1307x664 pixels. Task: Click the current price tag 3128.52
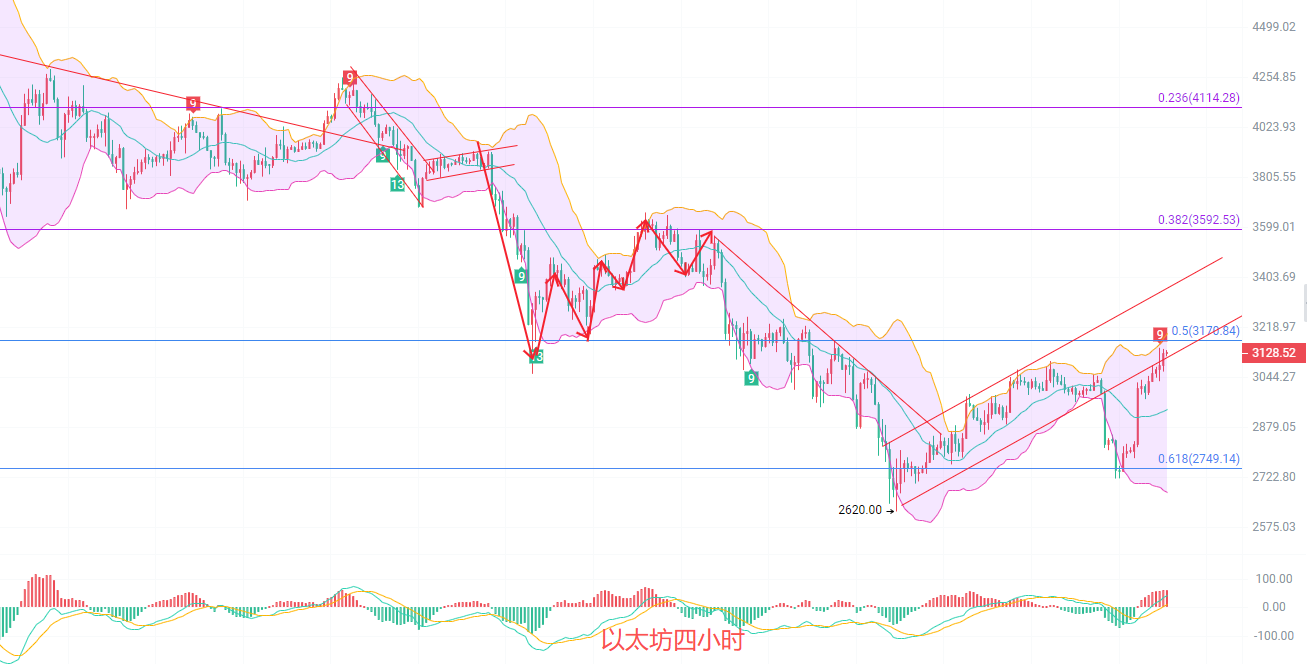1273,353
